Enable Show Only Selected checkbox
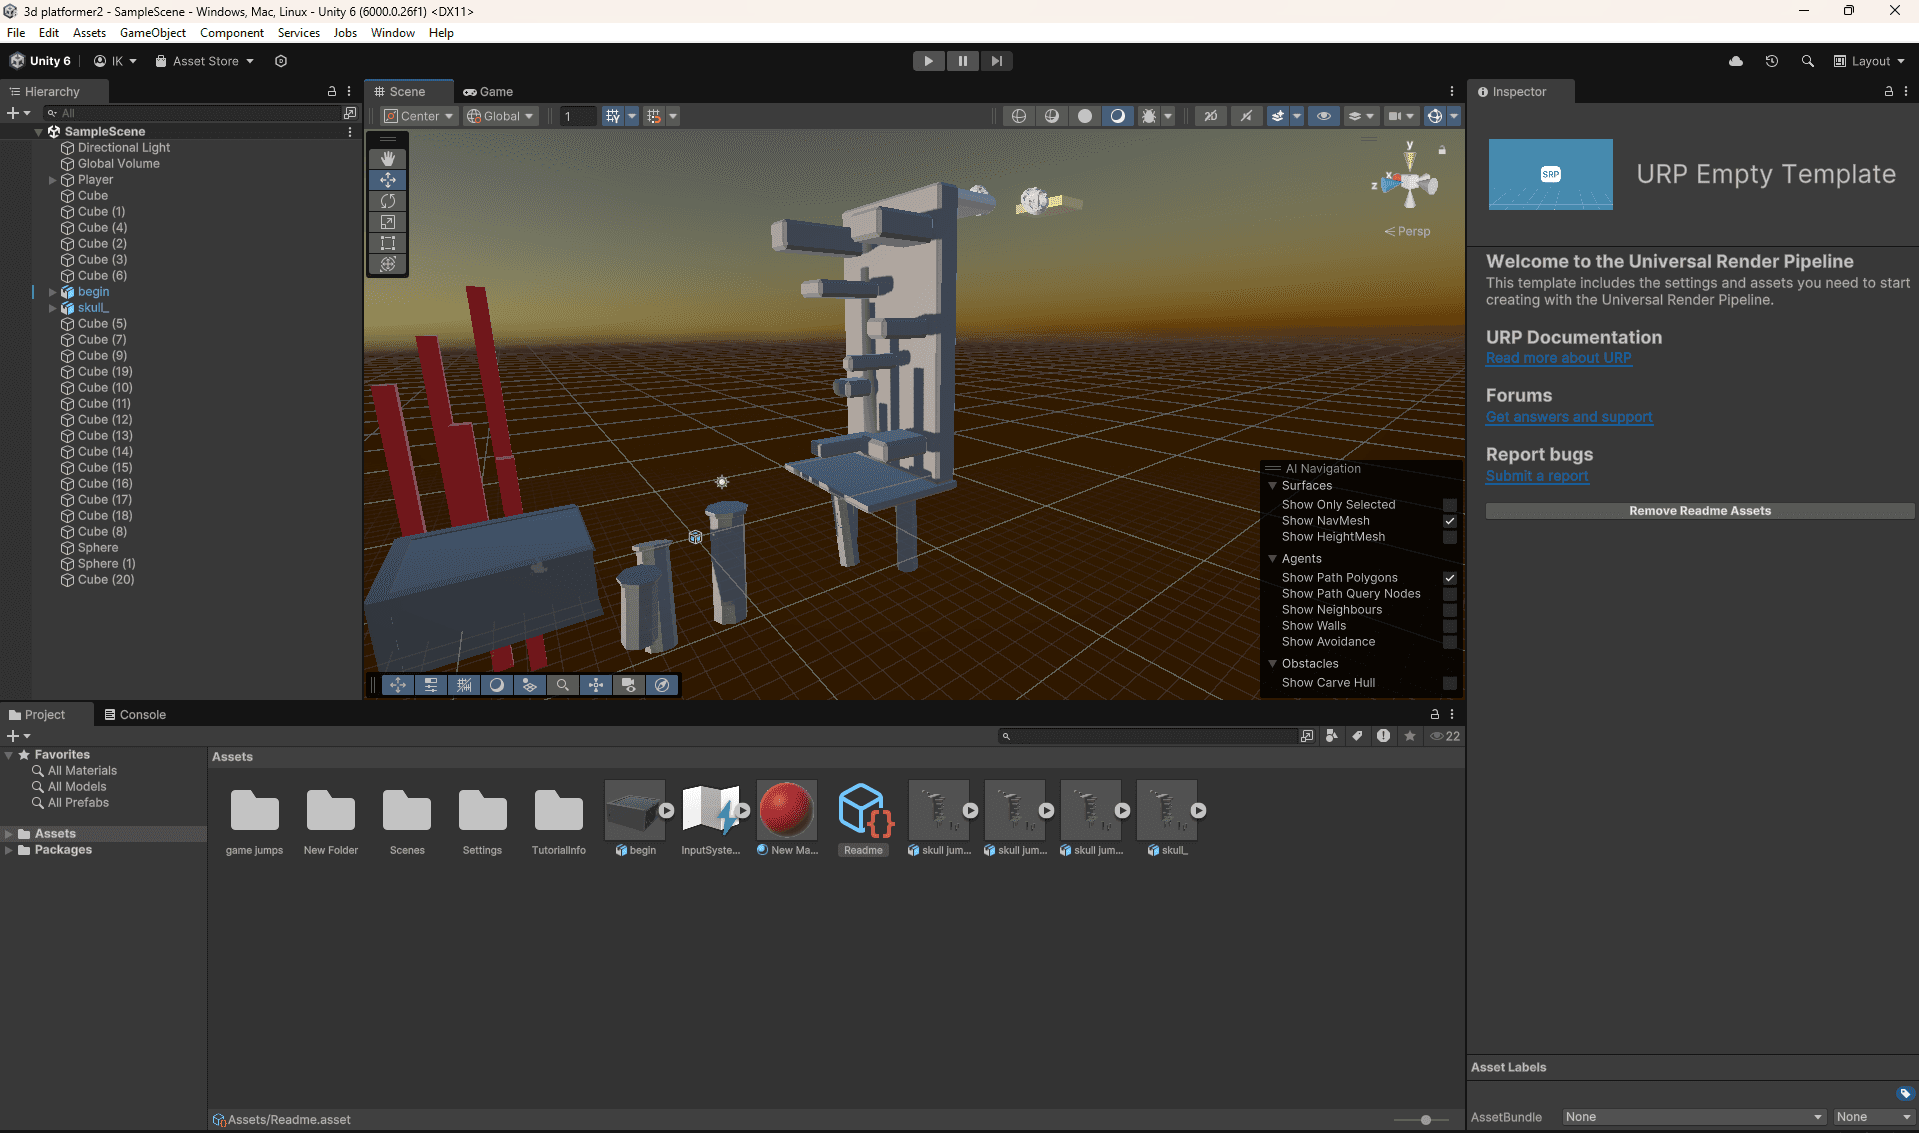Image resolution: width=1919 pixels, height=1133 pixels. [x=1449, y=505]
